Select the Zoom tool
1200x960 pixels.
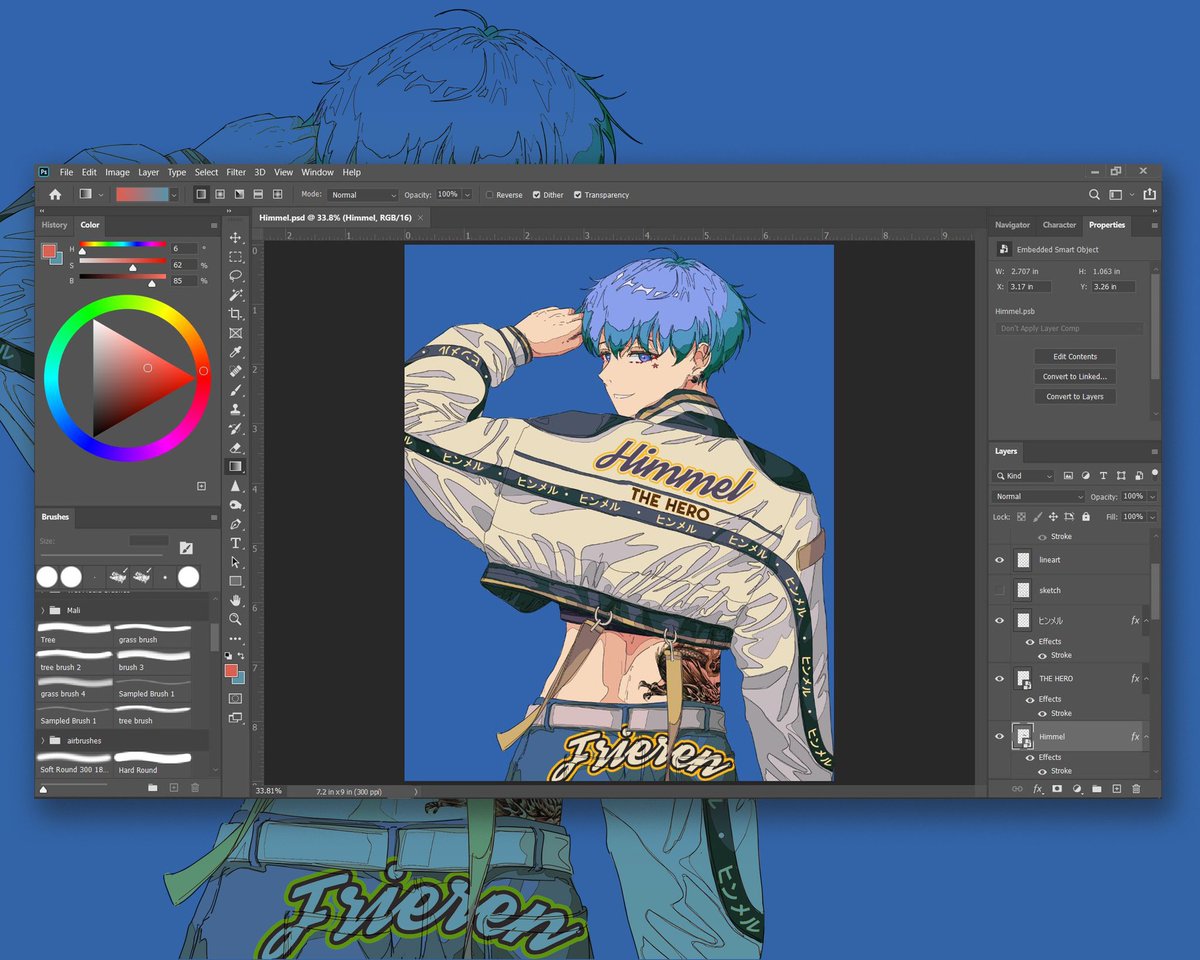pos(236,619)
